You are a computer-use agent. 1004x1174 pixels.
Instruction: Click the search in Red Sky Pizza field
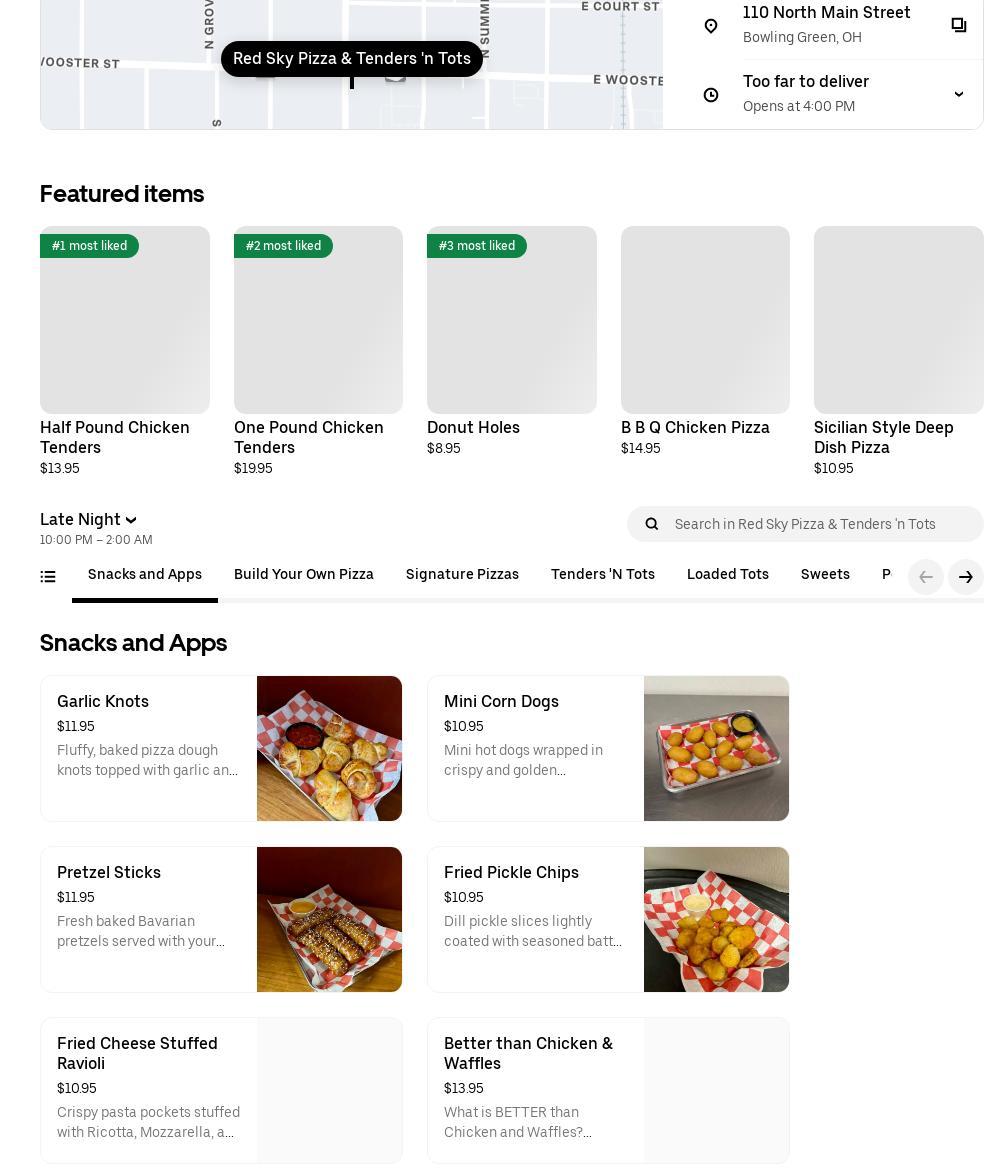(x=820, y=524)
